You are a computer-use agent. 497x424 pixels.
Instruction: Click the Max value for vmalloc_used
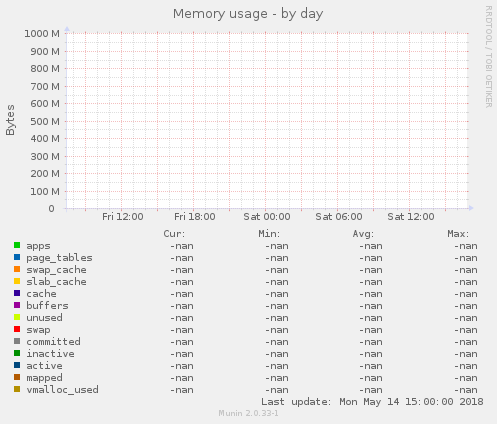click(x=466, y=390)
